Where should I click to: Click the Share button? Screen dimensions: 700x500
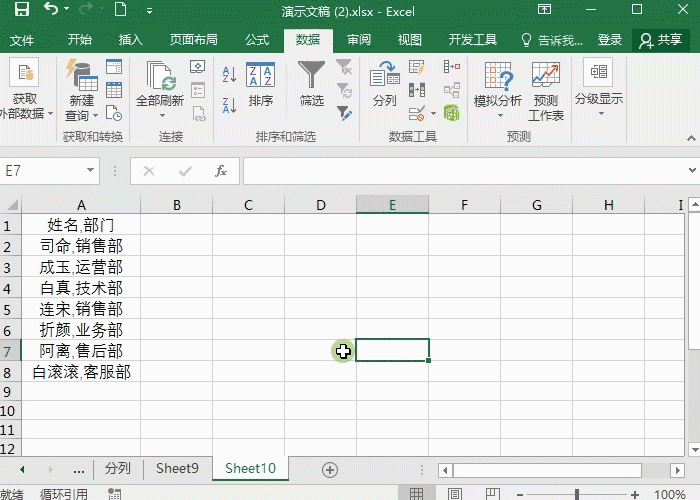[x=661, y=40]
